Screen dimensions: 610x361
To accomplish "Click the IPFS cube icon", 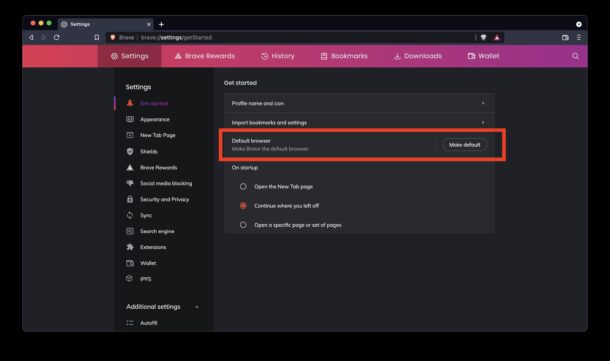I will pos(130,279).
